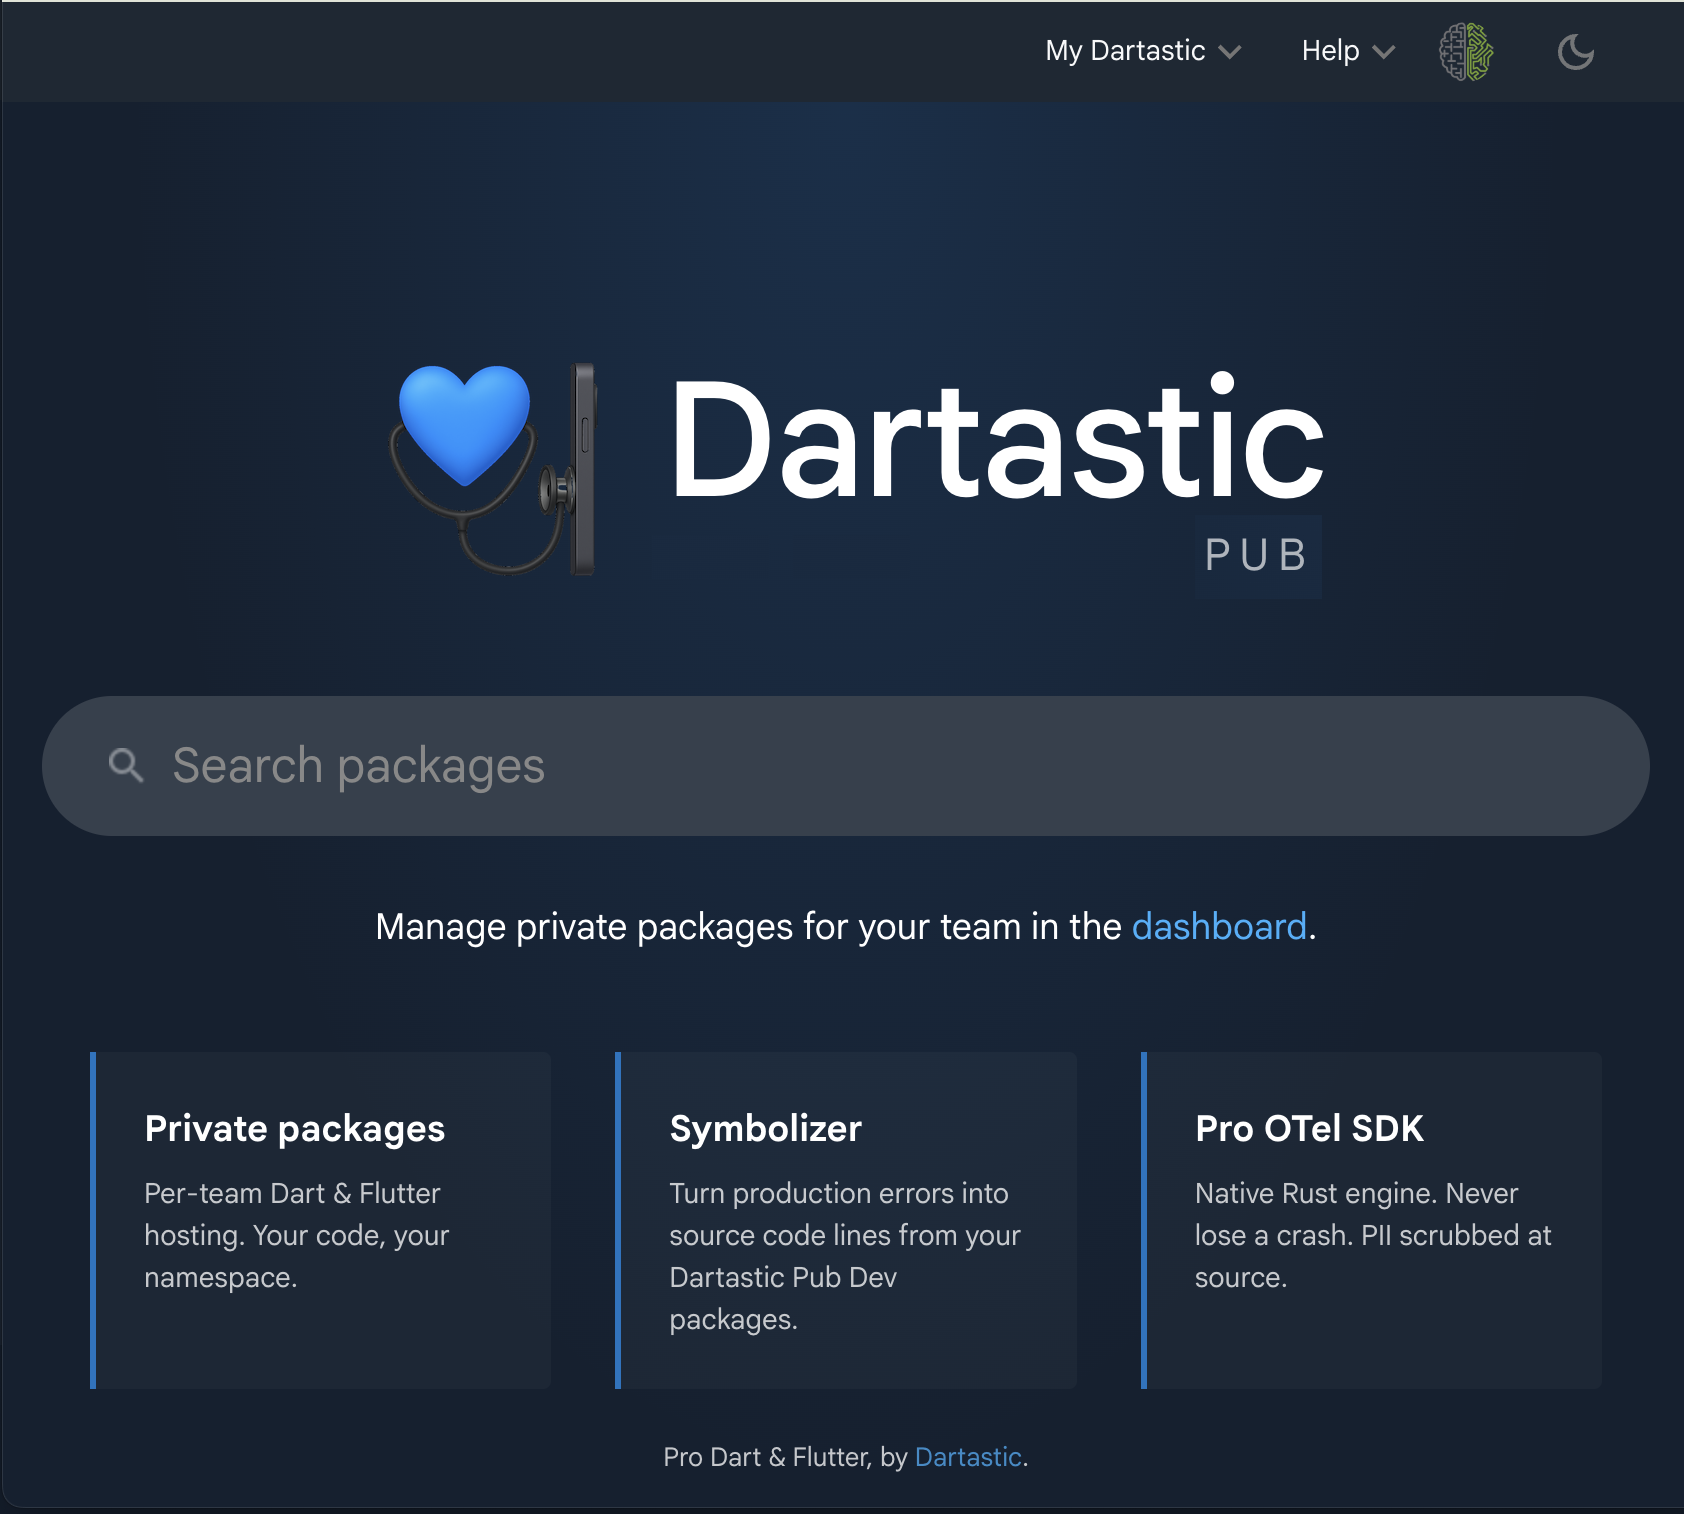Open the Symbolizer card

point(846,1220)
